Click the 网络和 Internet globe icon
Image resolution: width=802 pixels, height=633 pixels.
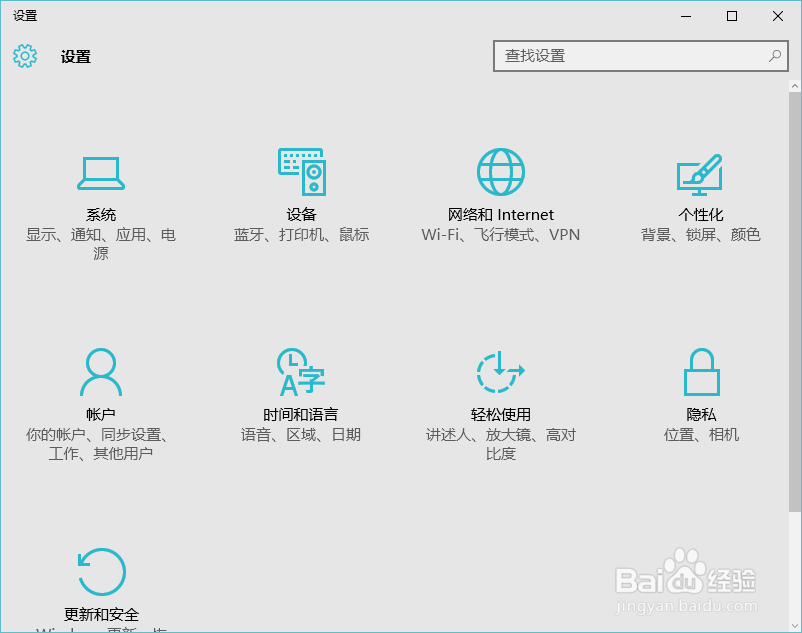500,170
